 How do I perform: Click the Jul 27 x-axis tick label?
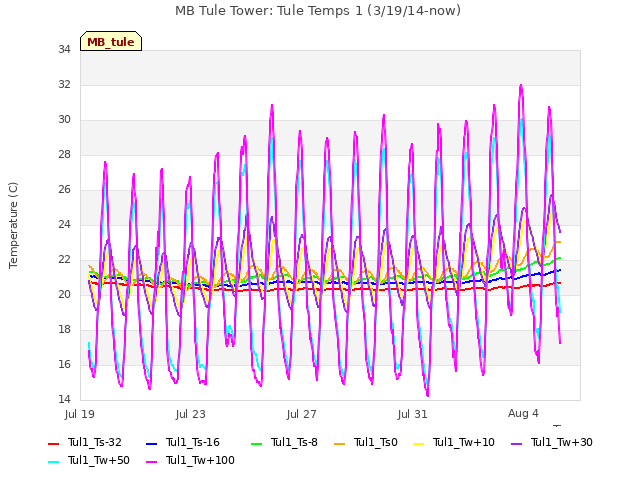pyautogui.click(x=302, y=414)
